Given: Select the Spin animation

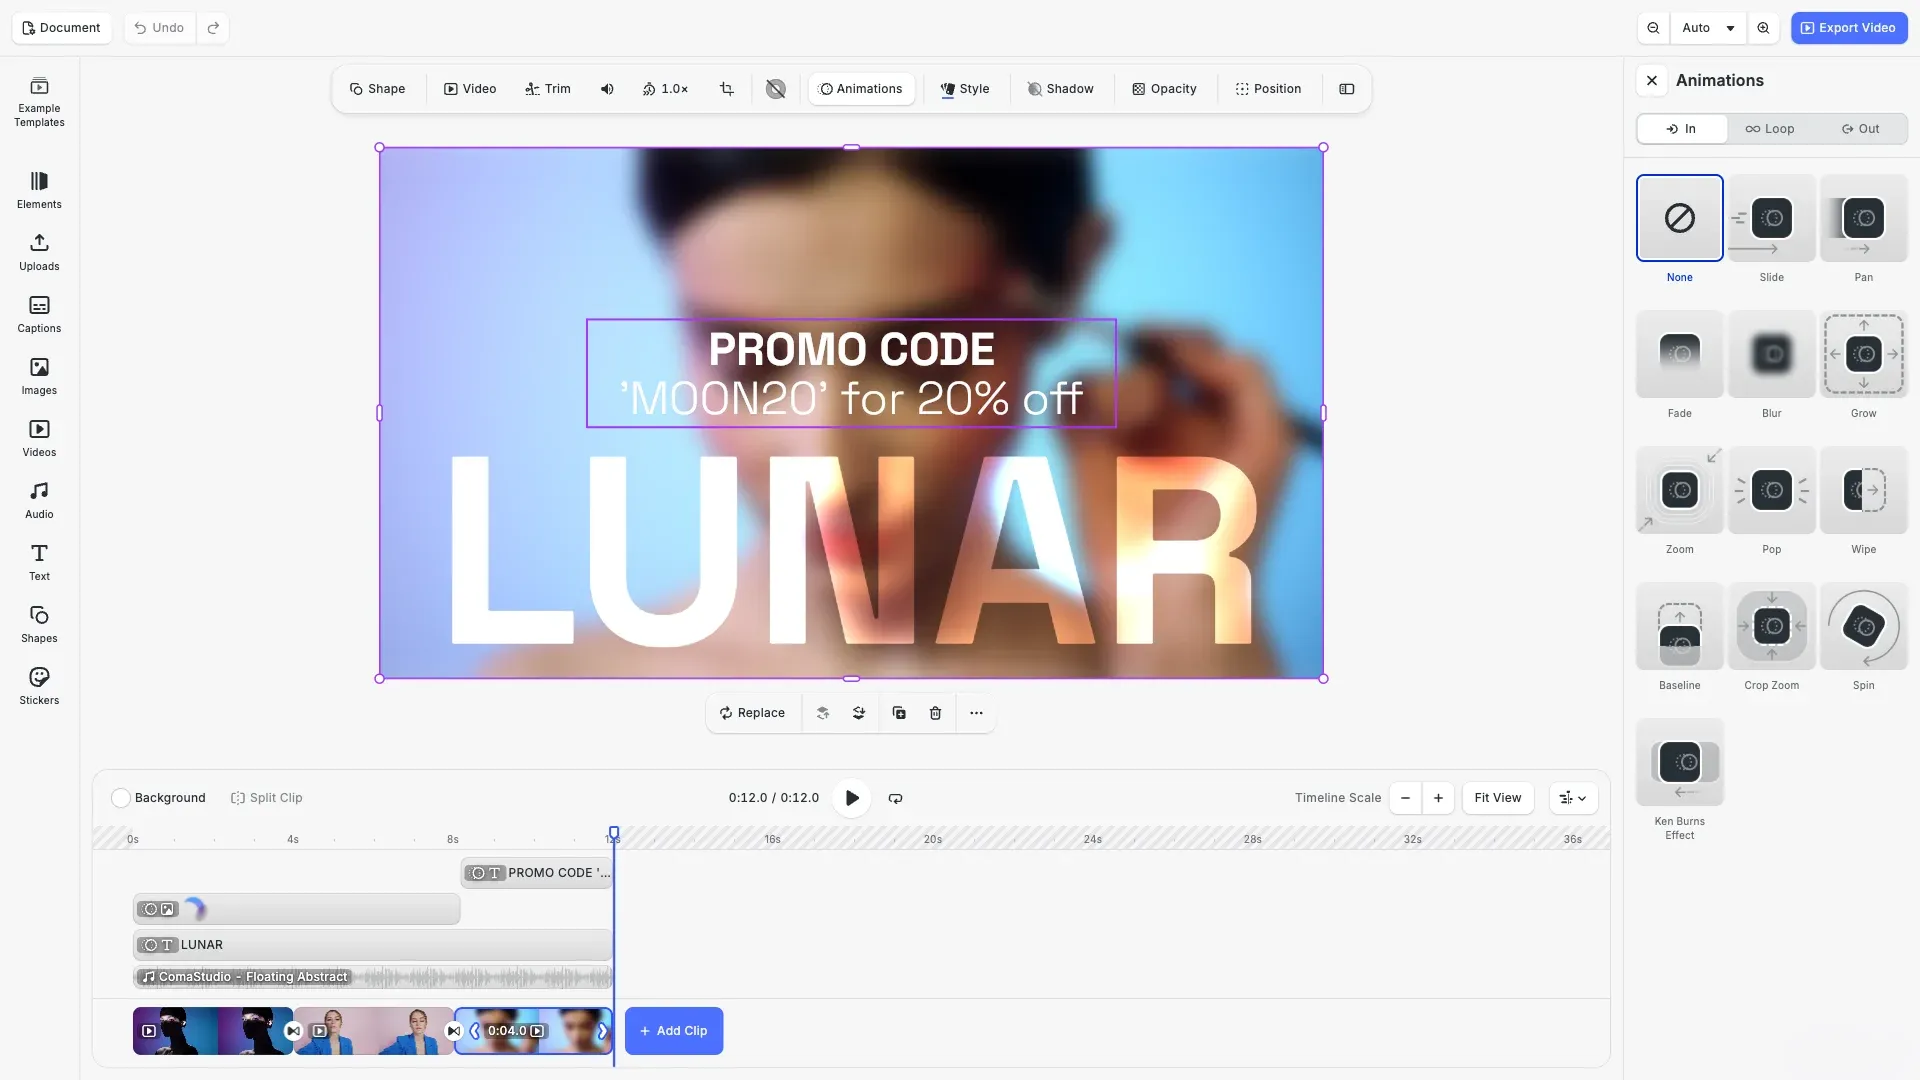Looking at the screenshot, I should pos(1864,626).
